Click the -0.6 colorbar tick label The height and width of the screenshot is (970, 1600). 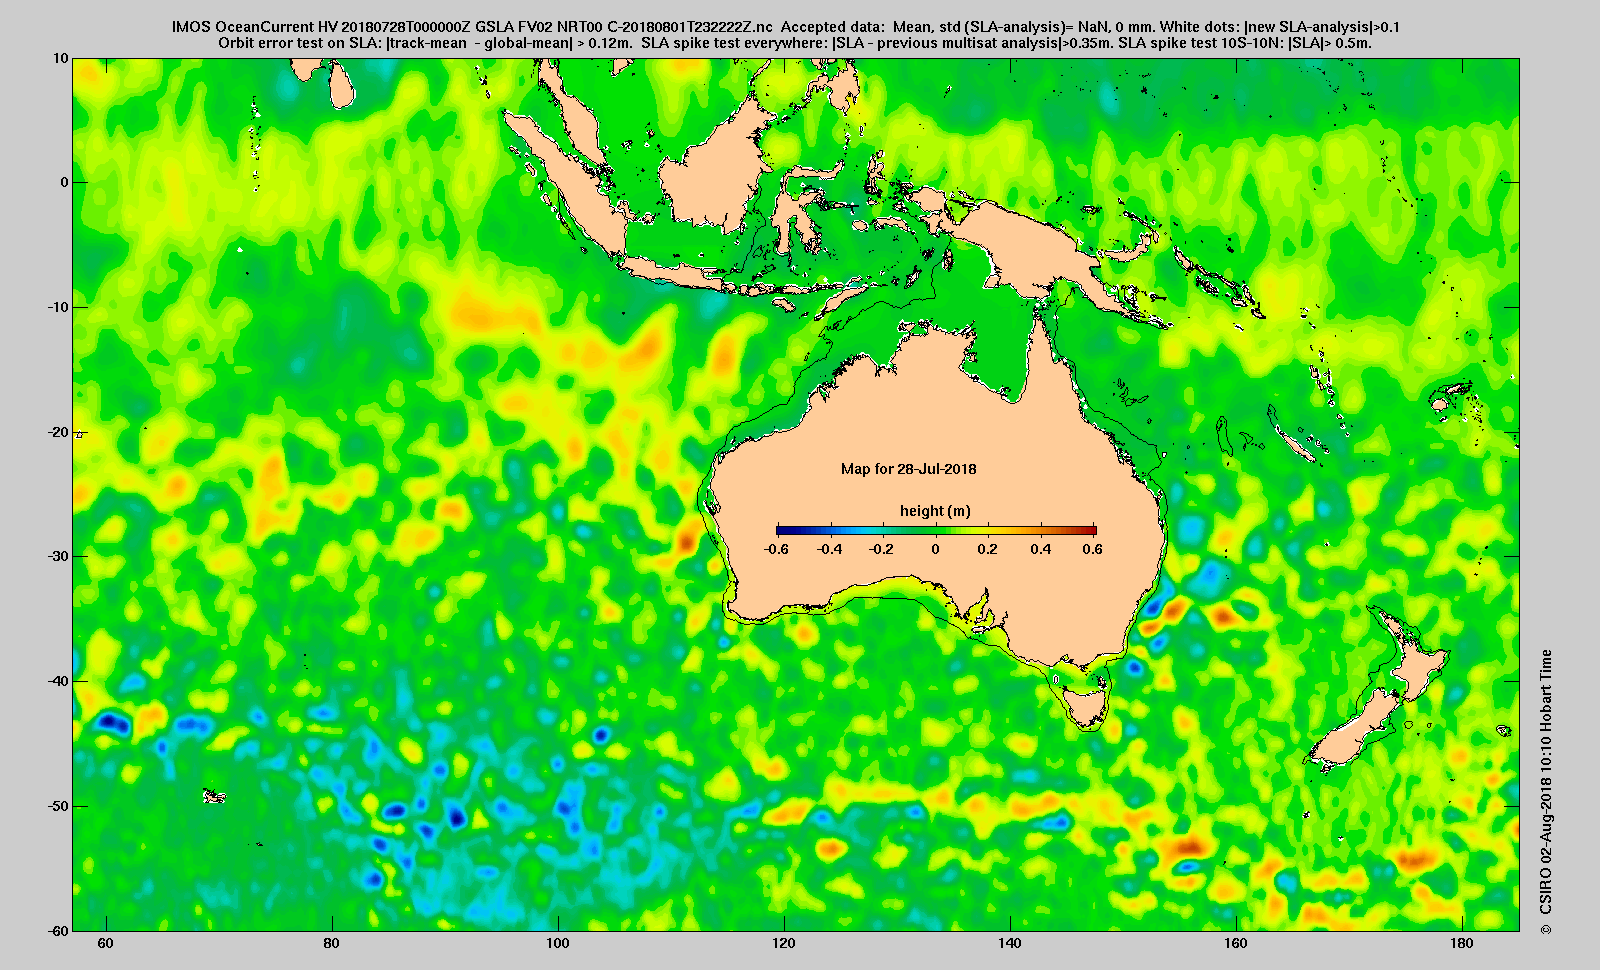(x=776, y=549)
